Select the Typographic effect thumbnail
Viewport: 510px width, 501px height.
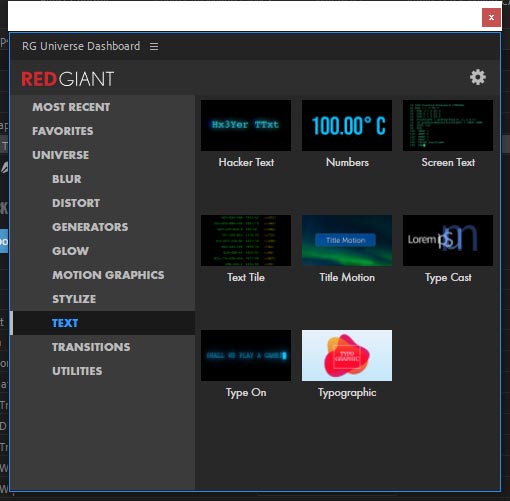click(347, 355)
